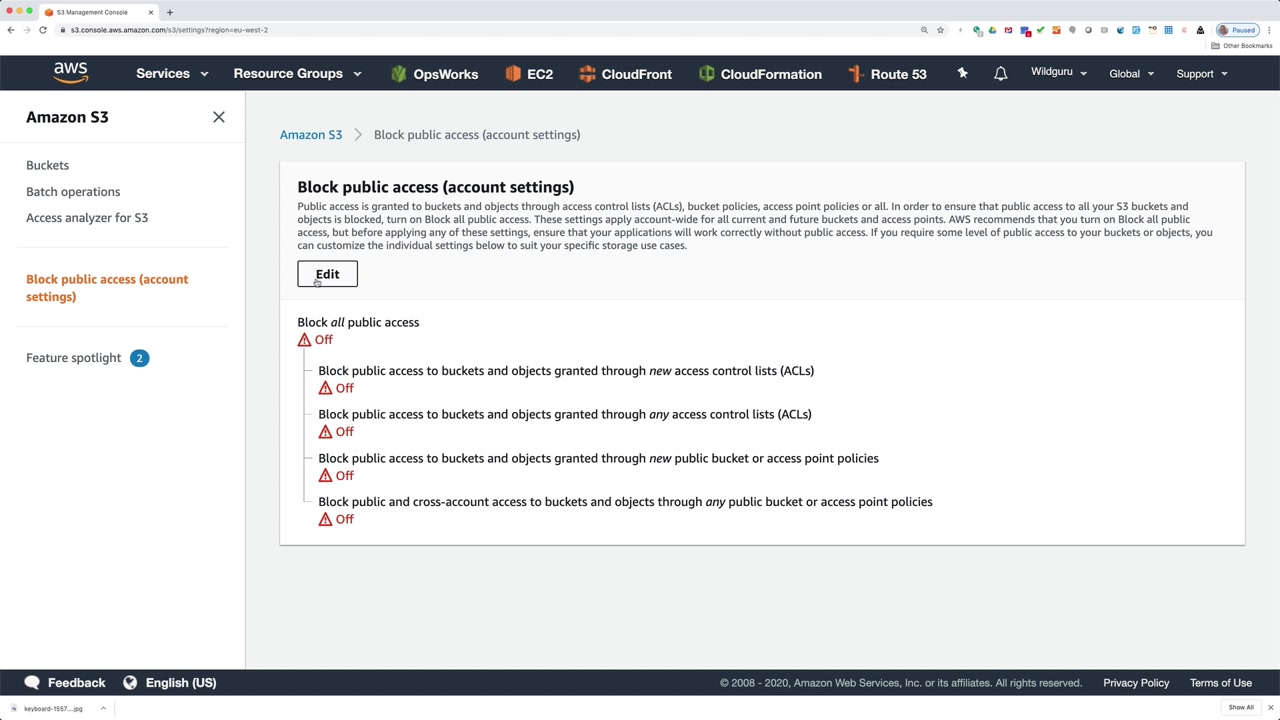Click the Edit button

327,274
